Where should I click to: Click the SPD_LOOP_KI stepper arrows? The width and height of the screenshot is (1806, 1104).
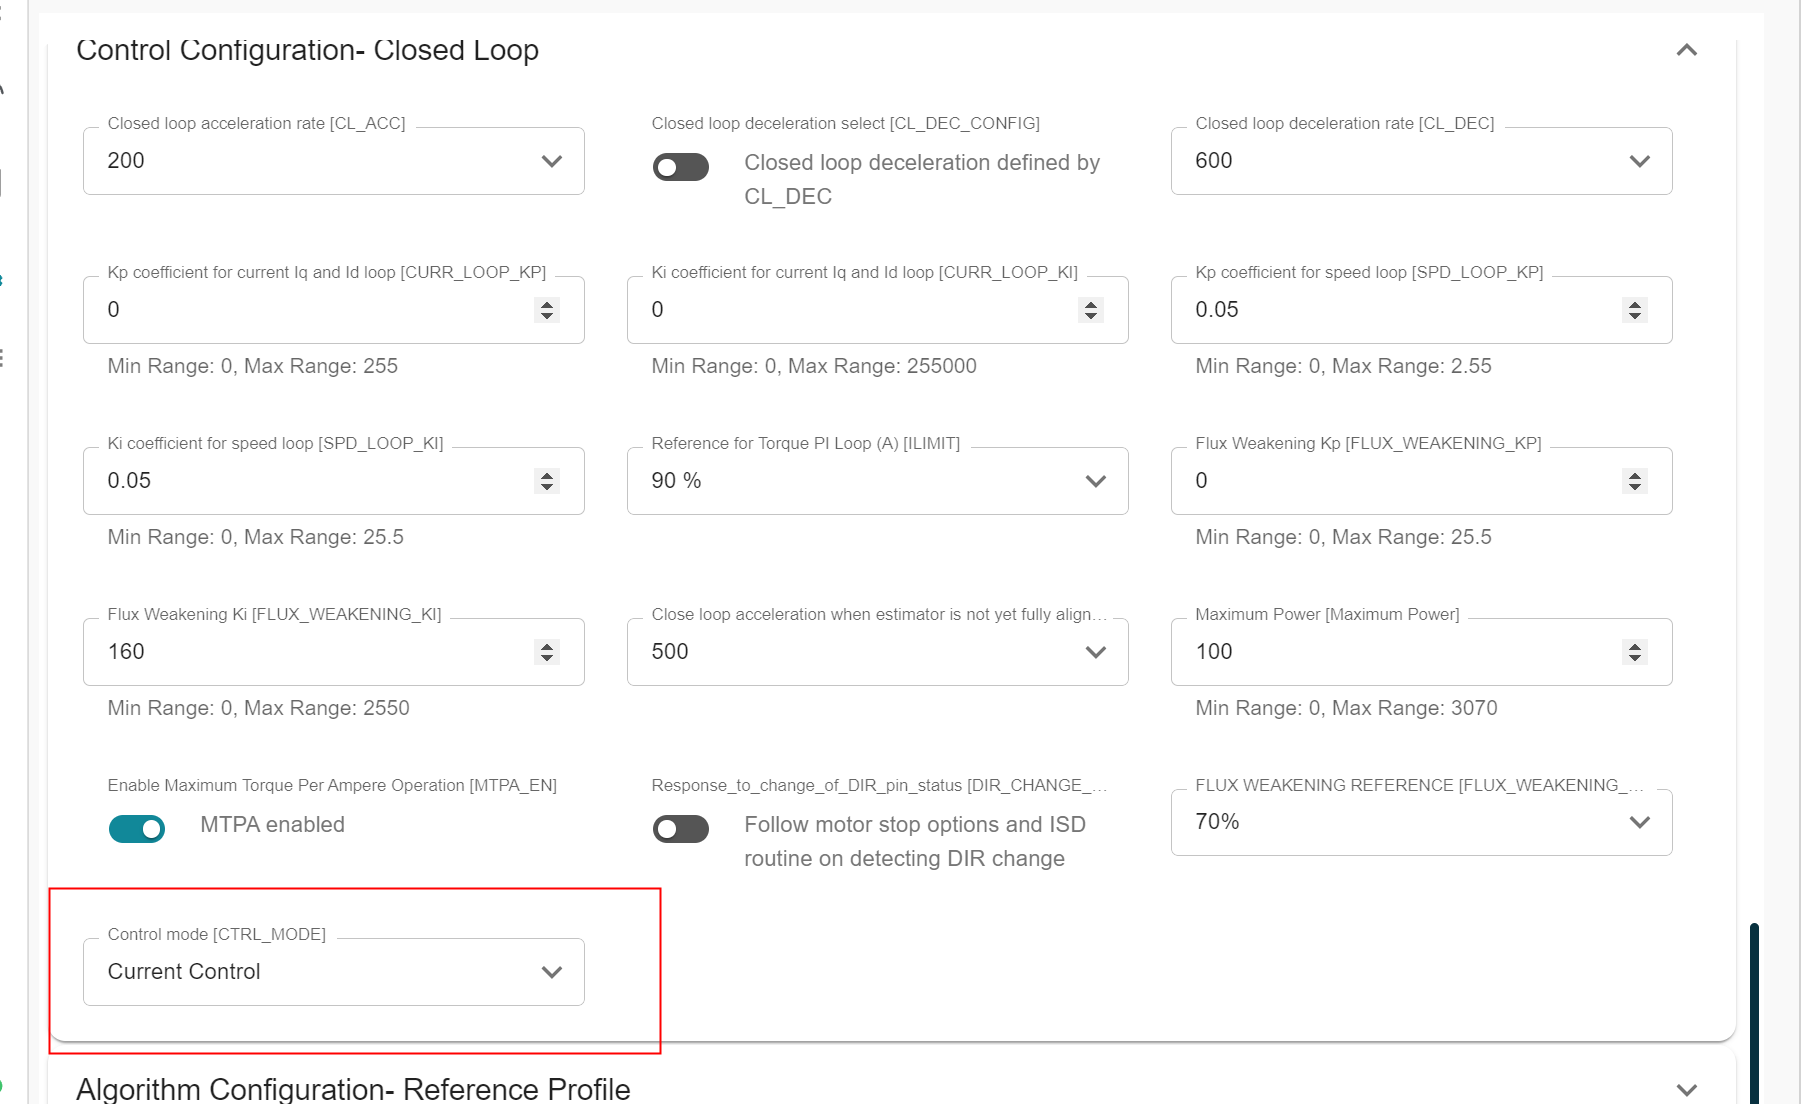tap(547, 481)
